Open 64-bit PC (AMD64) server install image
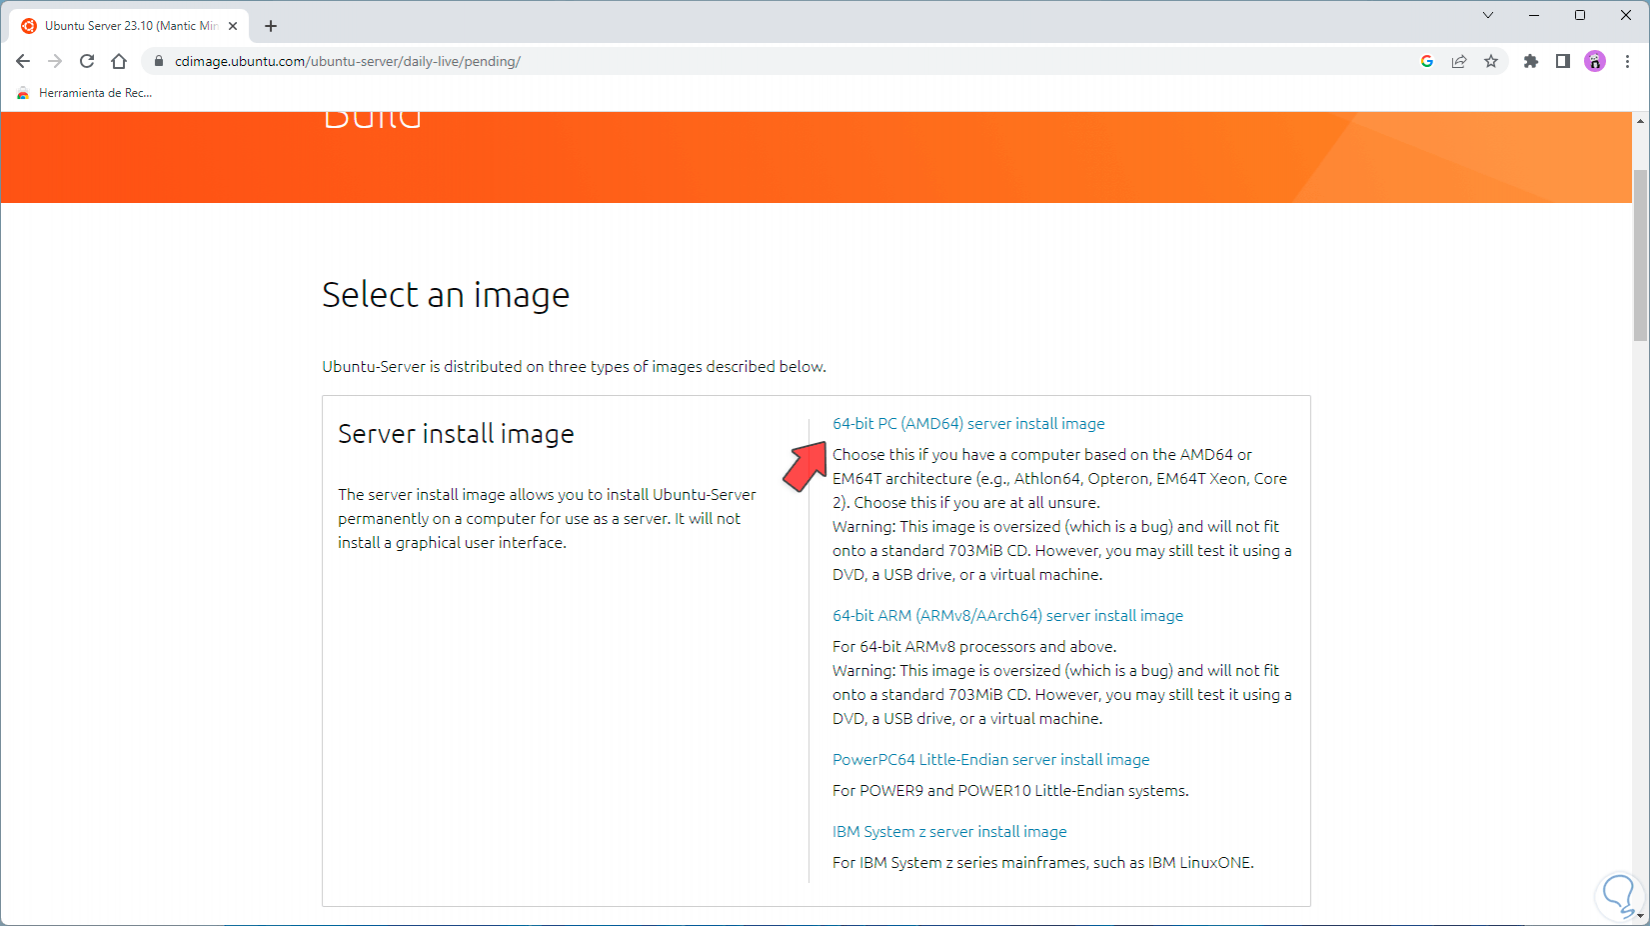1650x926 pixels. (968, 424)
